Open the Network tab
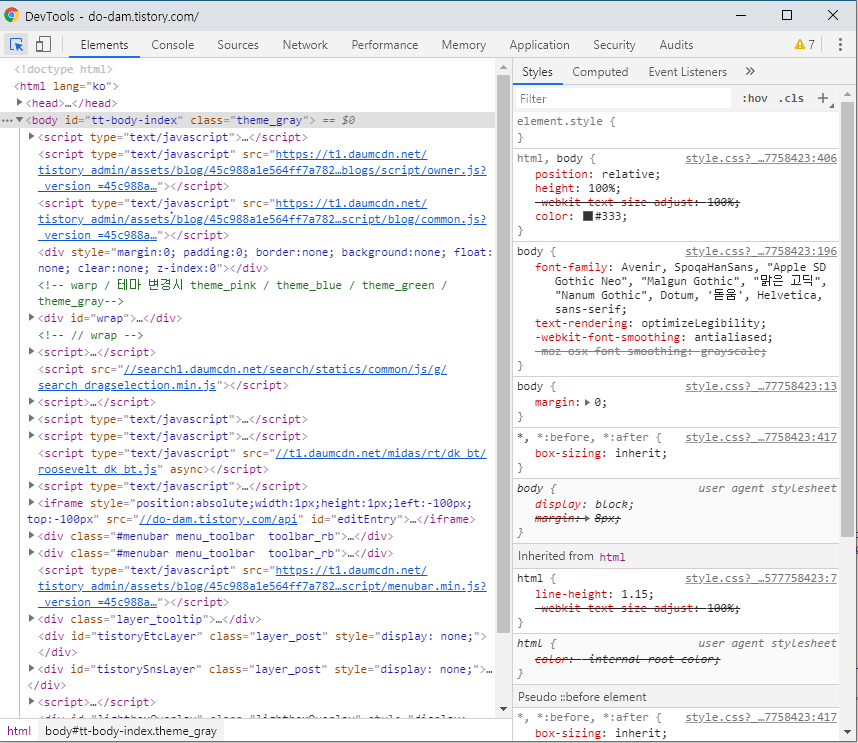 click(305, 45)
